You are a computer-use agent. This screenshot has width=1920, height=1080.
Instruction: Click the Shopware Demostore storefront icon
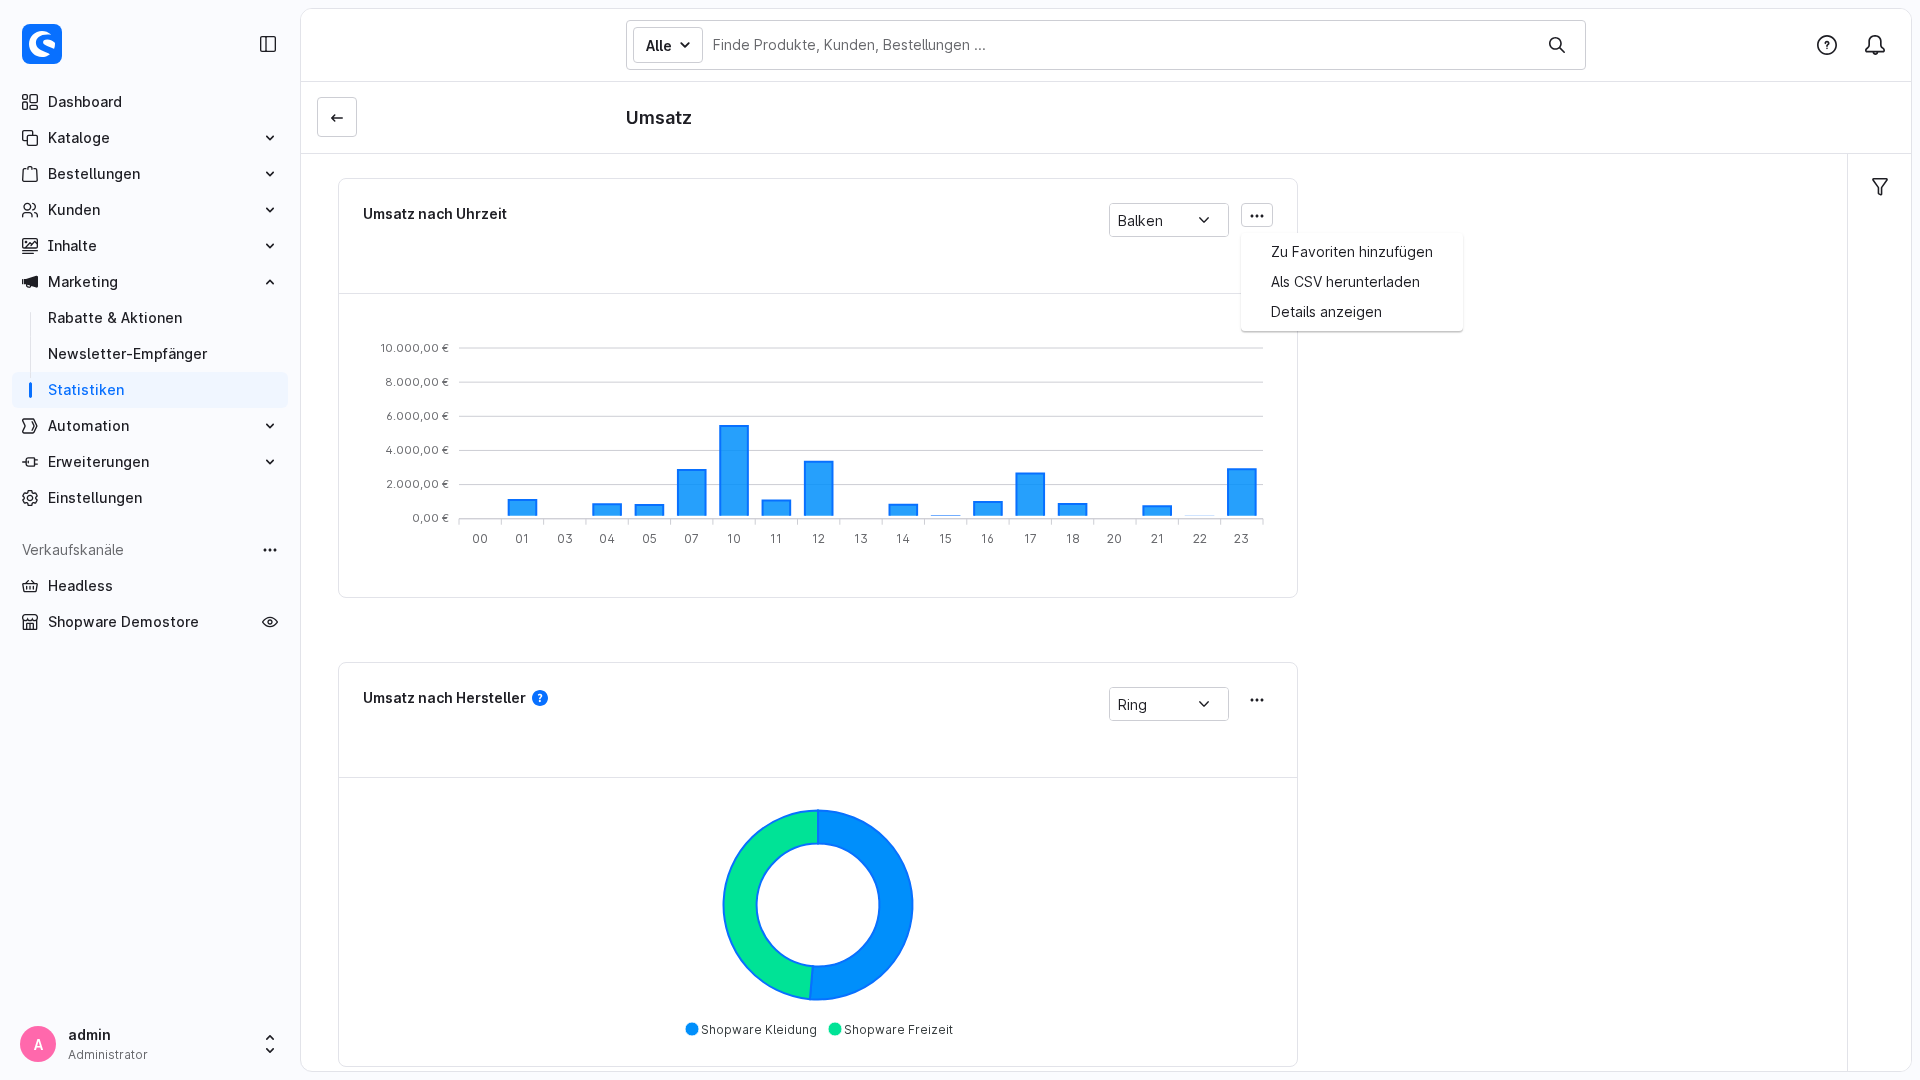coord(30,622)
